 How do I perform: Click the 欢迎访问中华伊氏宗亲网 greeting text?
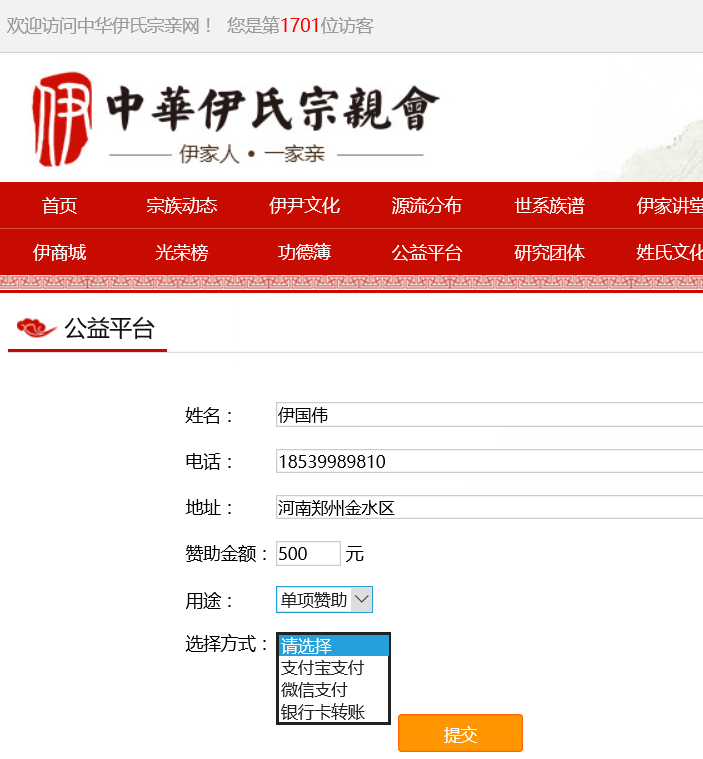[109, 26]
